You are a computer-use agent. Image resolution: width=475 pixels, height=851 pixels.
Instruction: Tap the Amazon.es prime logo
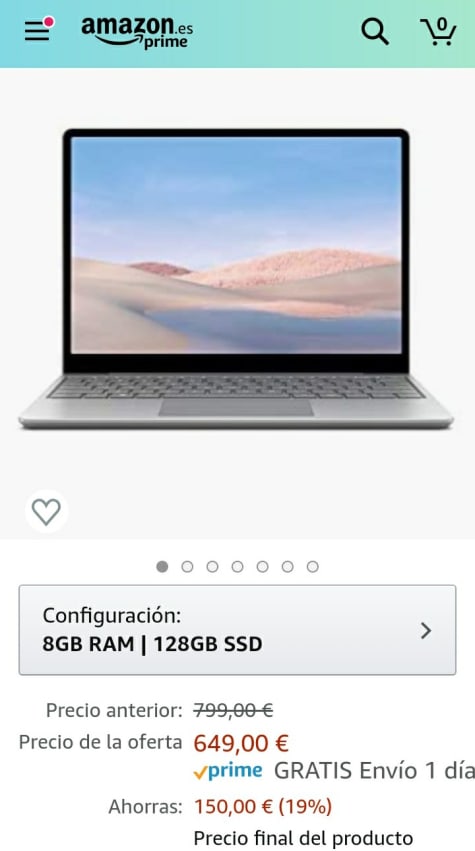point(137,33)
